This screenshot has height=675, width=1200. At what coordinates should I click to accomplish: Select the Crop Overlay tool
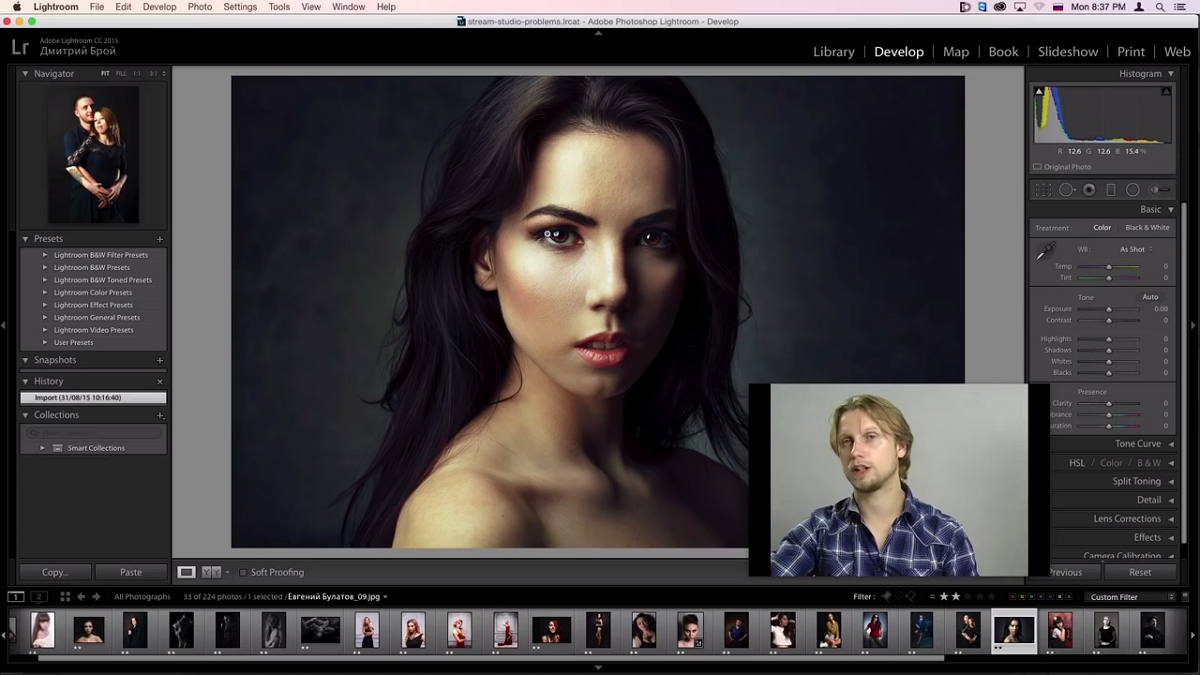tap(1043, 190)
